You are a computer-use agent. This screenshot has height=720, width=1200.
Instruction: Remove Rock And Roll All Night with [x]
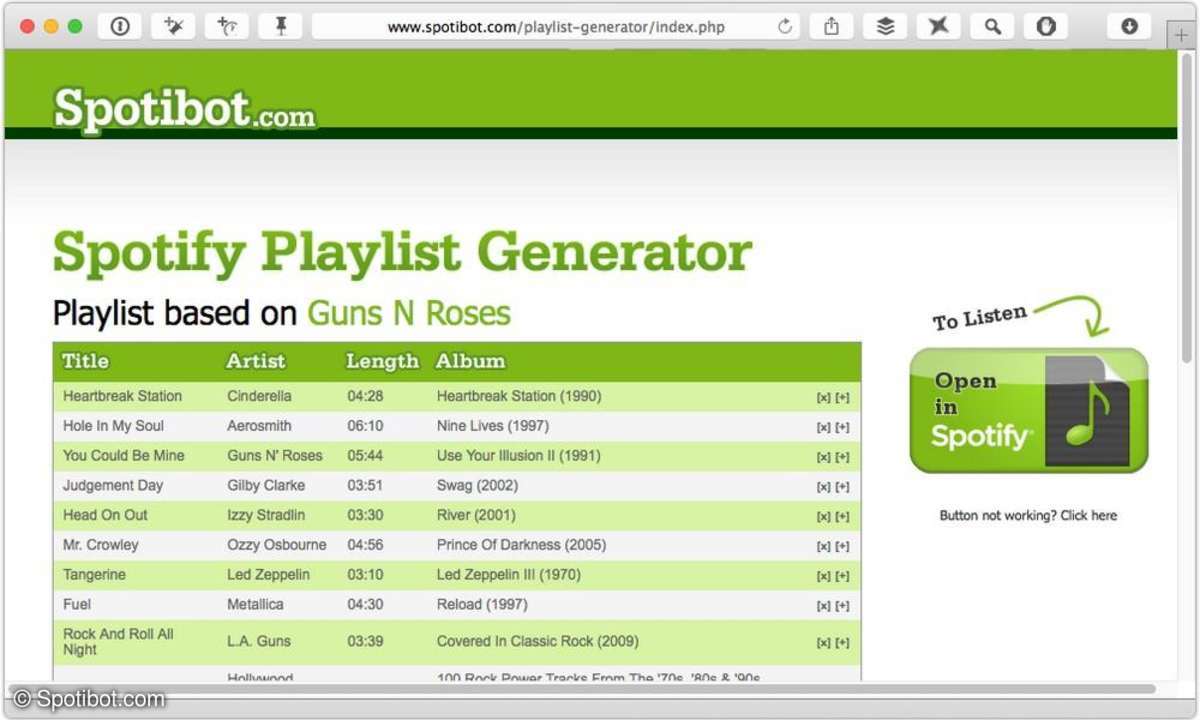(823, 643)
